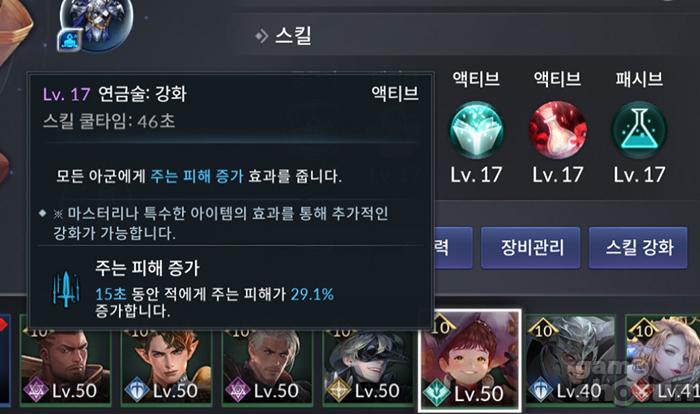Click the blue badge on hero portrait
Screen dimensions: 700x414
70,40
